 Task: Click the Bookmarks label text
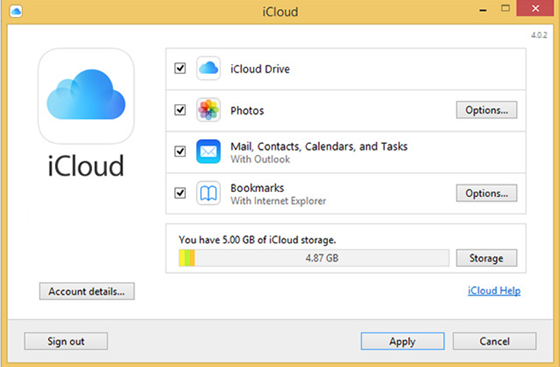(257, 188)
